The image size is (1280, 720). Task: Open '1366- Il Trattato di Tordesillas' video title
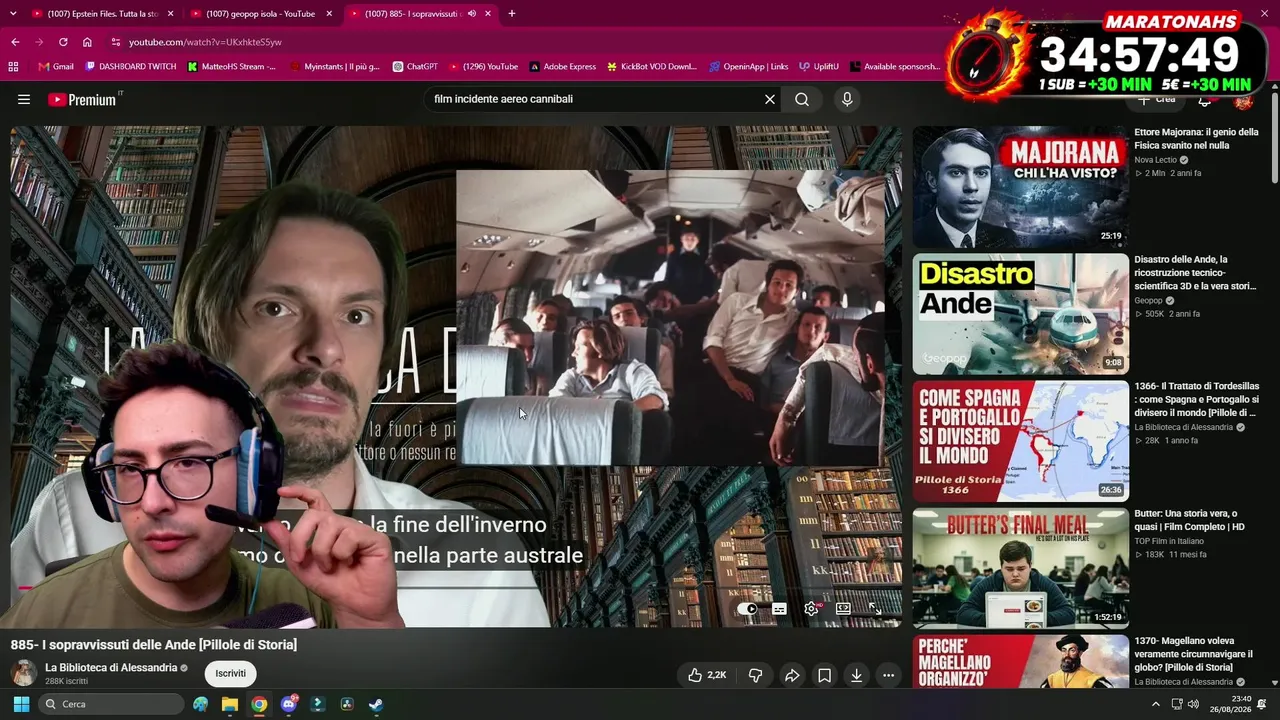1196,399
